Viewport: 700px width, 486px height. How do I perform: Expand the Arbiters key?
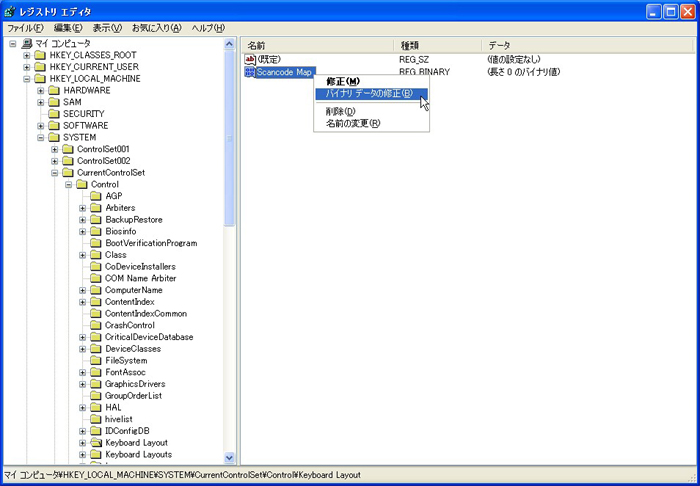click(83, 208)
